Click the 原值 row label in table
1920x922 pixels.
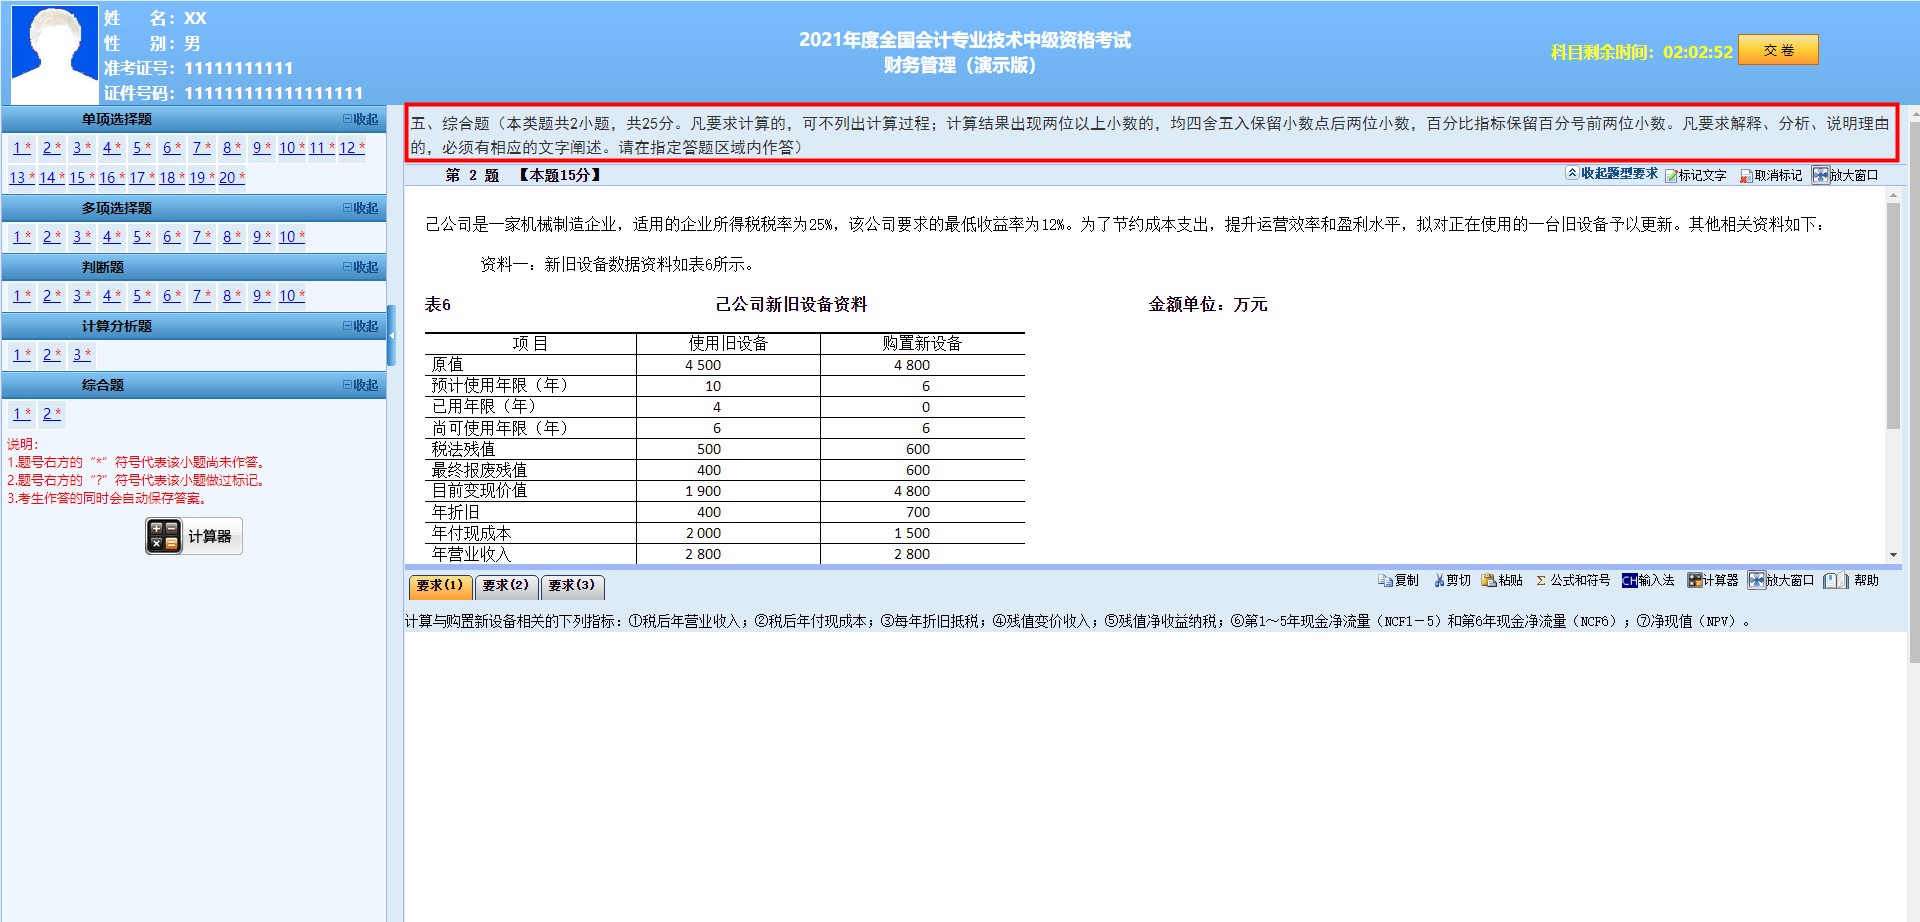click(x=447, y=365)
